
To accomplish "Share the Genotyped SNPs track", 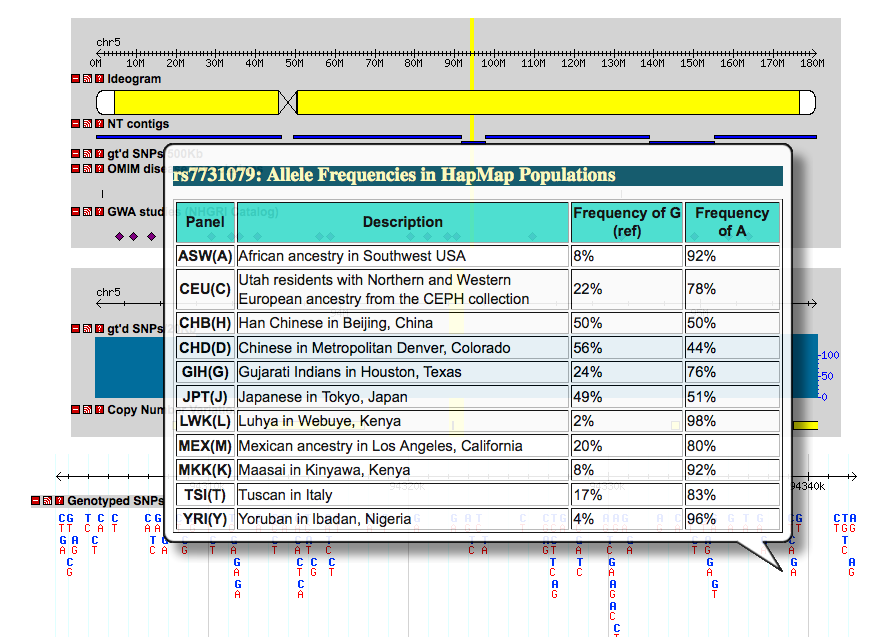I will (47, 500).
